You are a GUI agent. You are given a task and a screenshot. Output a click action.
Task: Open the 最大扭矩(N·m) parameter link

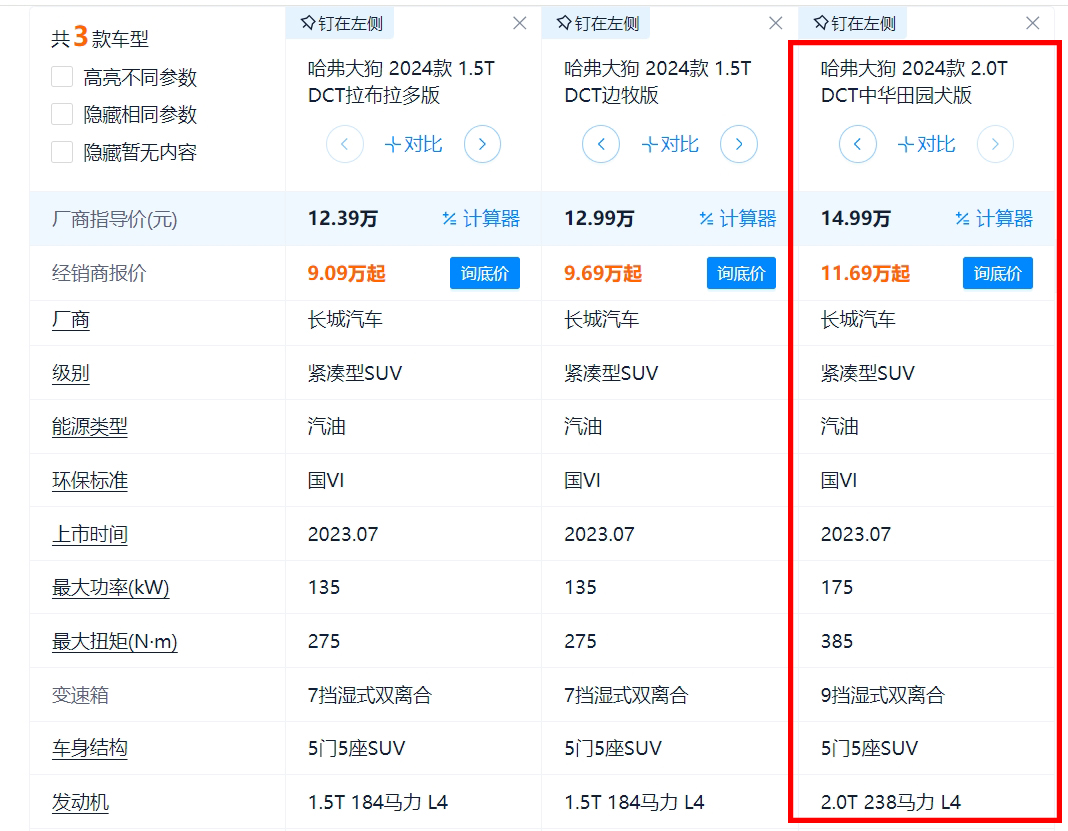(114, 642)
